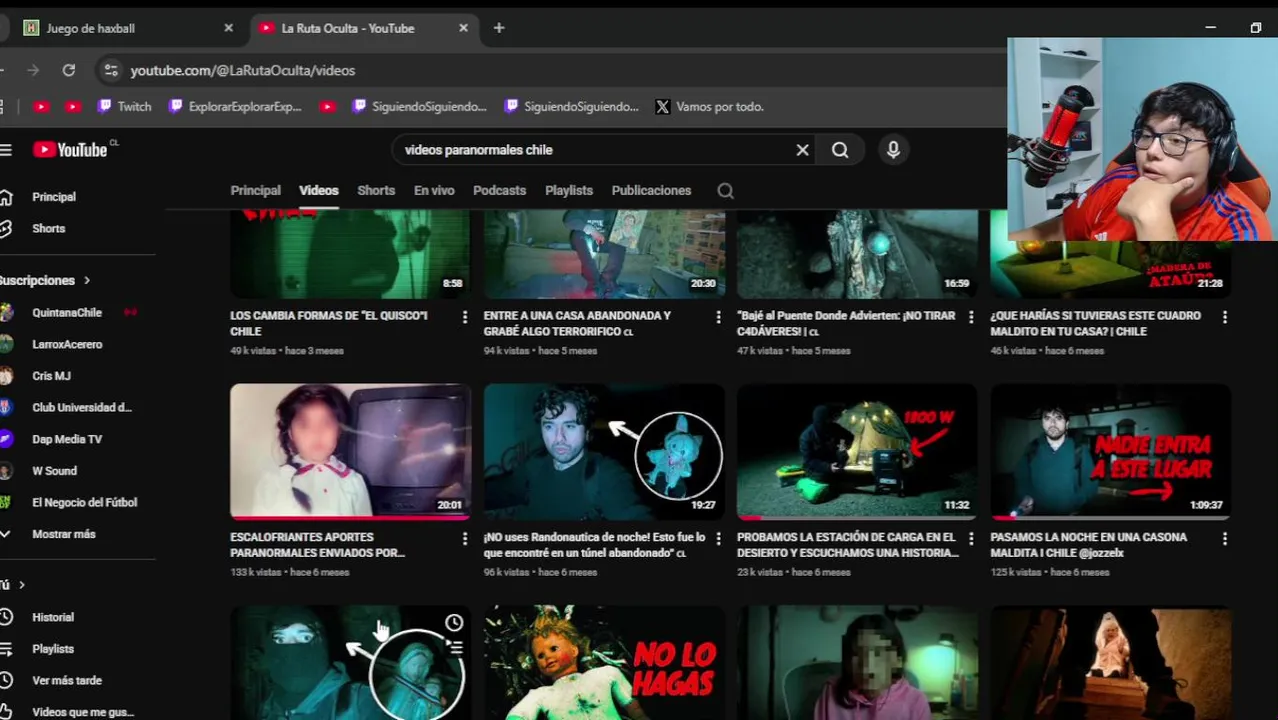Play NADIE ENTRA A ESTE LUGAR thumbnail

click(1110, 451)
